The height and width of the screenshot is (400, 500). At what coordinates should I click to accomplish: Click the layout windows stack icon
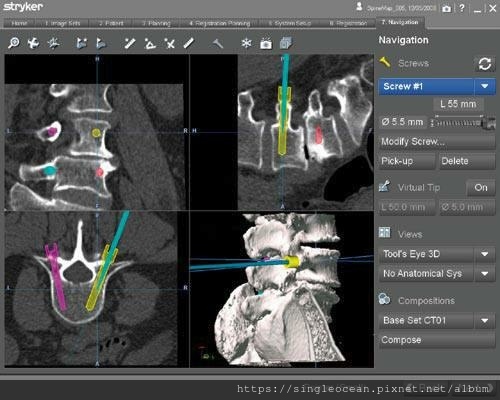pyautogui.click(x=286, y=43)
